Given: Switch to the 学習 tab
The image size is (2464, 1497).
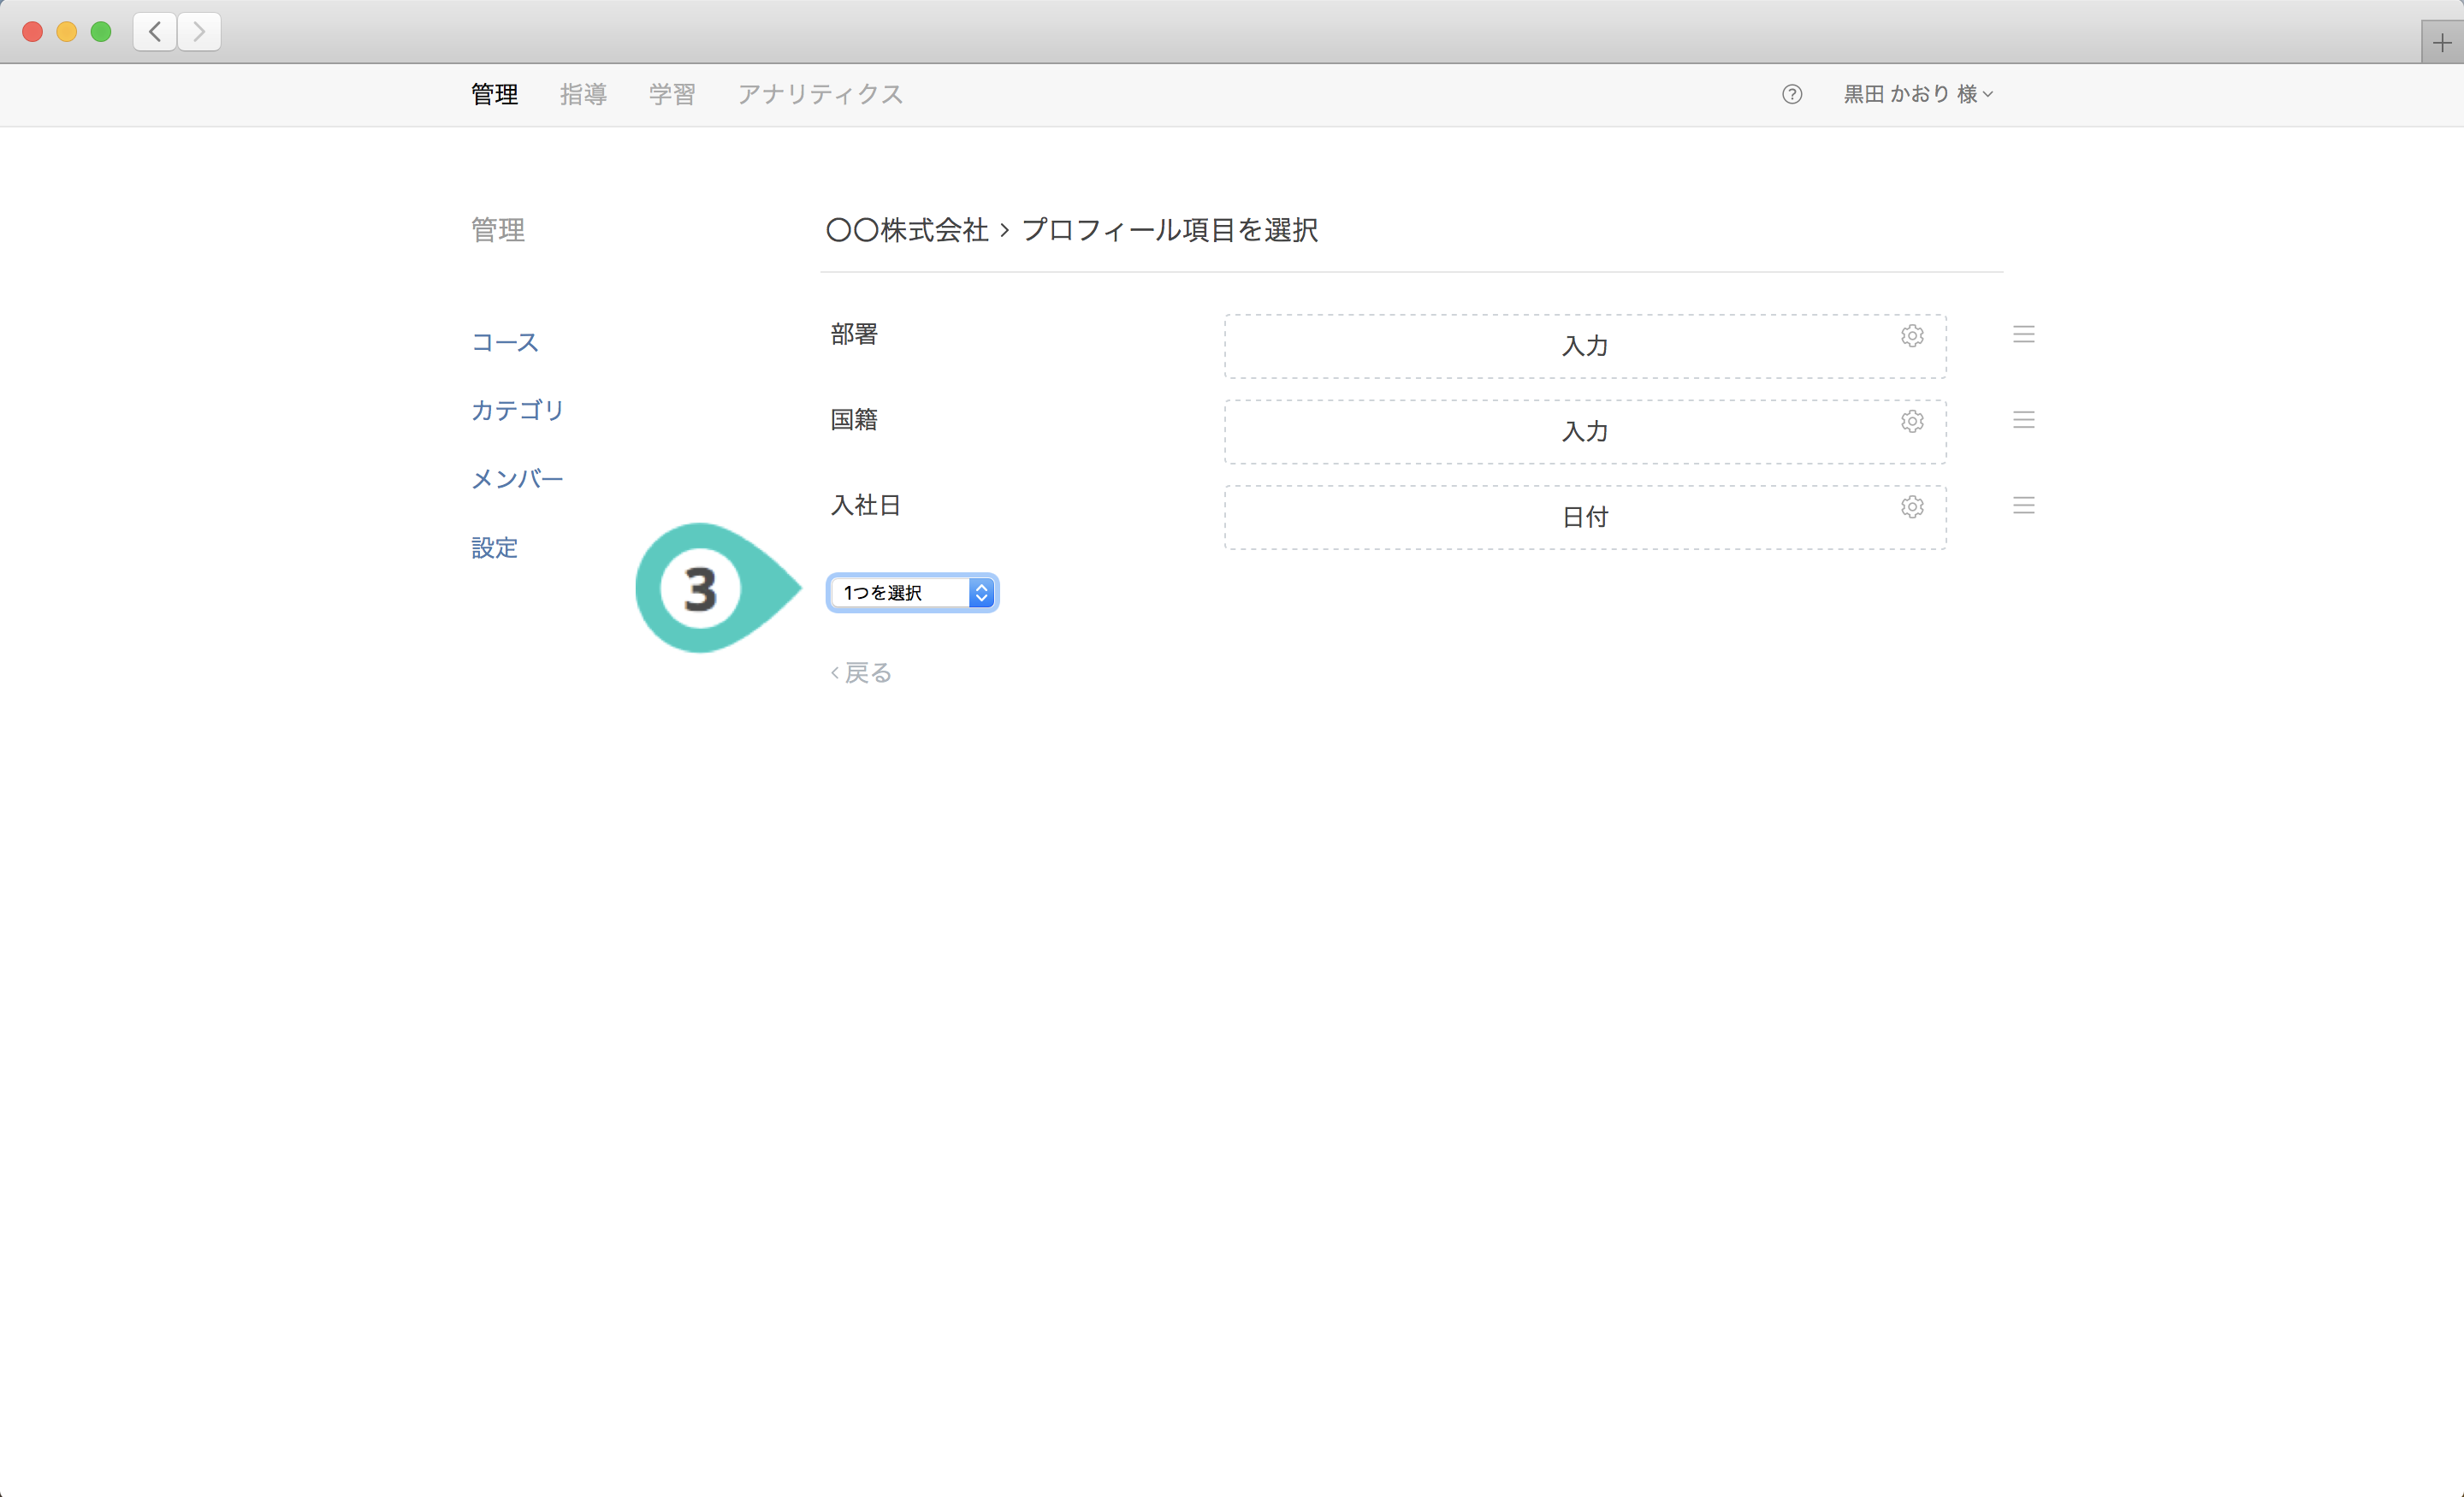Looking at the screenshot, I should coord(671,94).
